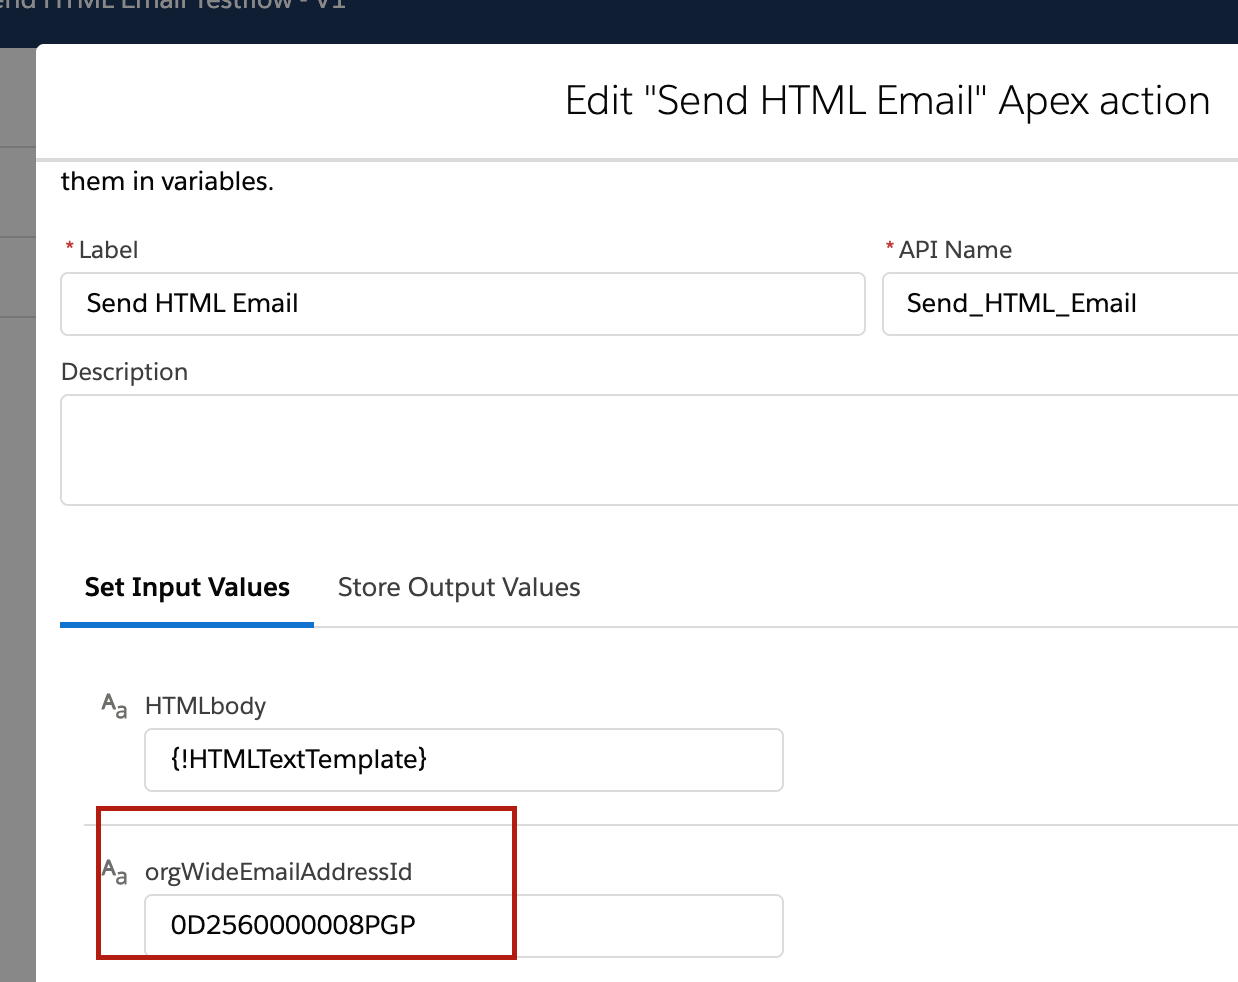This screenshot has width=1238, height=982.
Task: Click the Aa text icon beside HTMLbody
Action: 115,706
